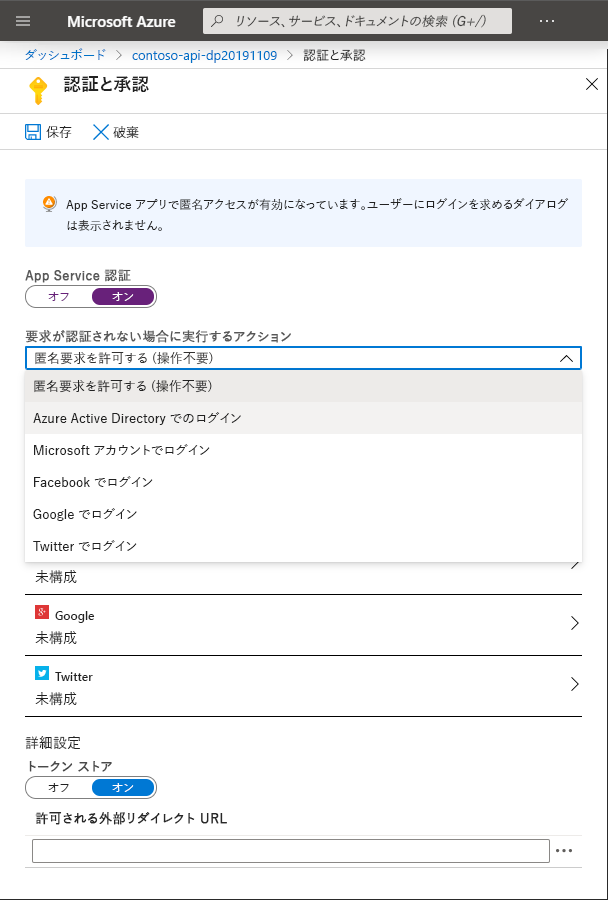Click the ellipsis beside the redirect URL field
Screen dimensions: 608x900
[565, 851]
